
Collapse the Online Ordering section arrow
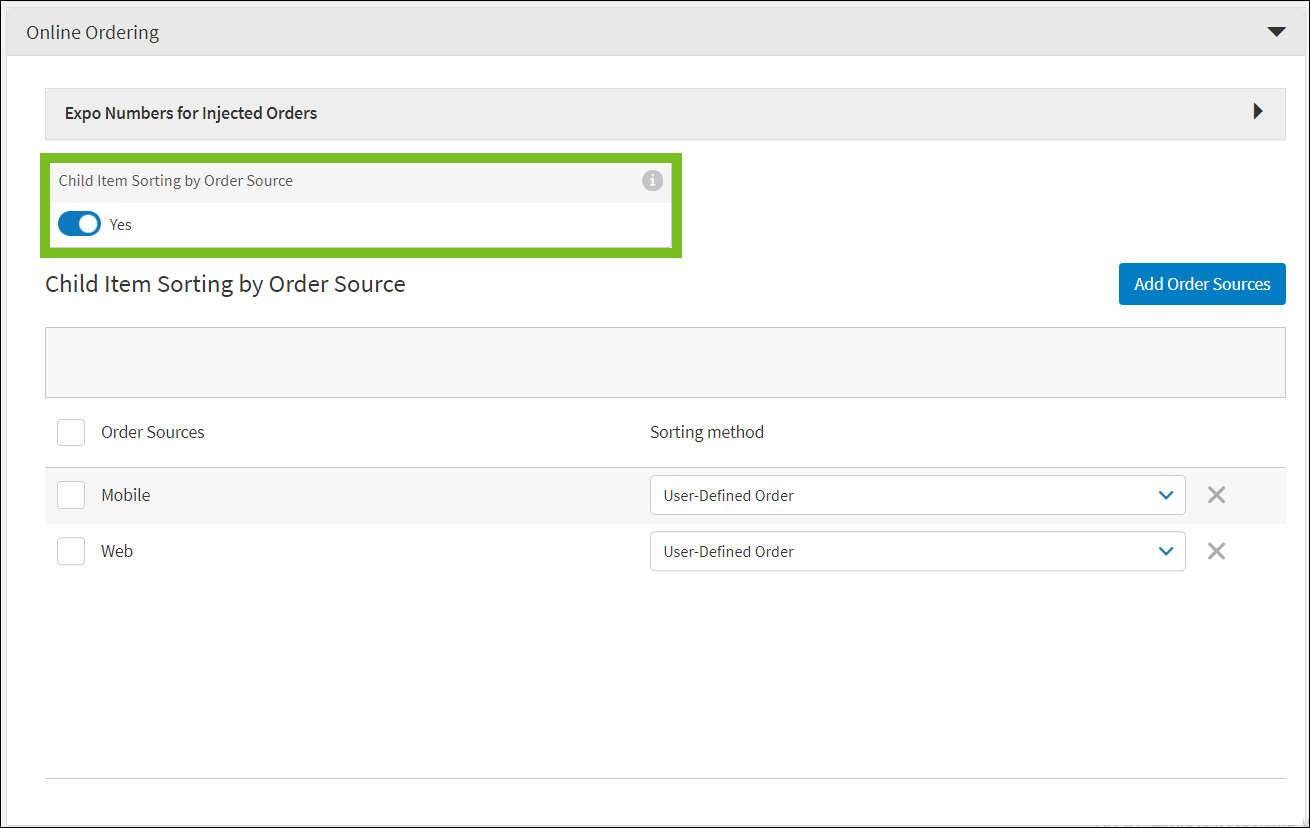(x=1276, y=32)
